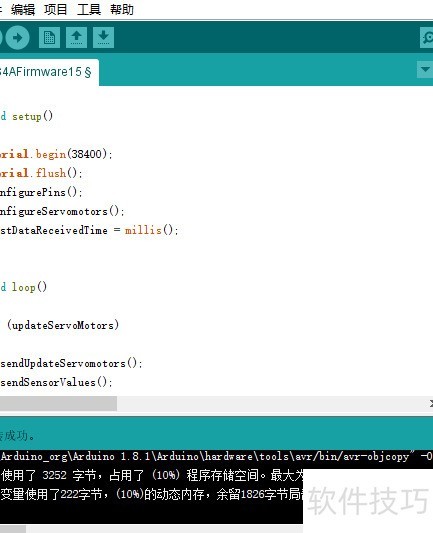Click the editor horizontal scrollbar thumb
This screenshot has width=433, height=533.
point(58,403)
